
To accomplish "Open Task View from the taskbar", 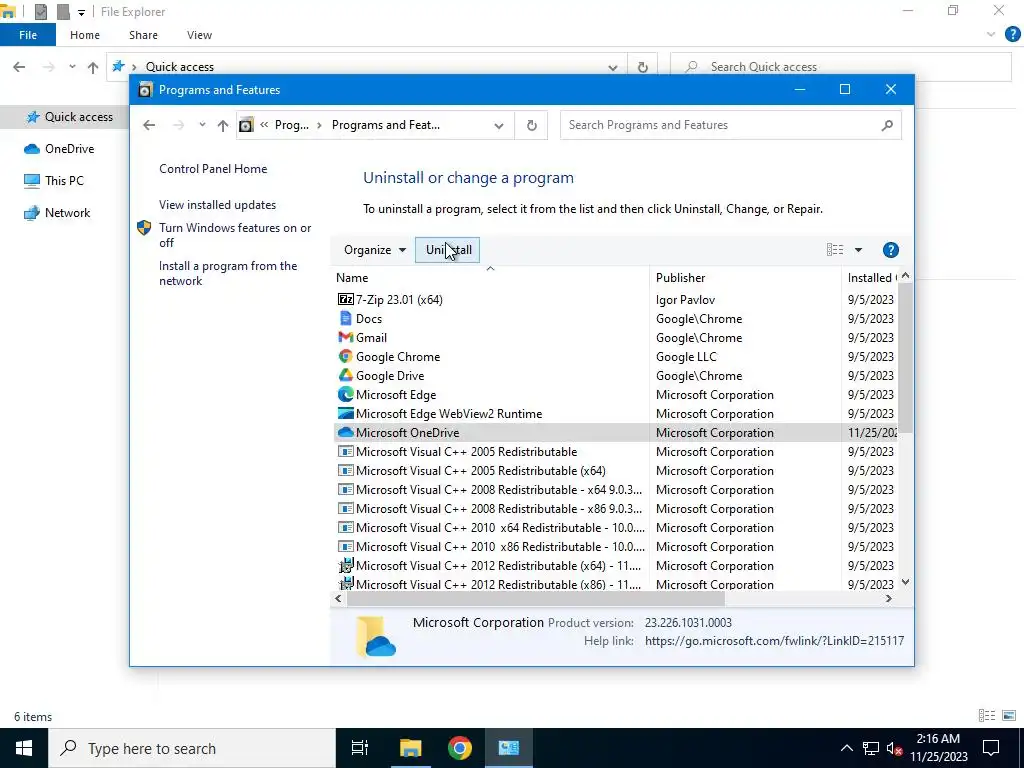I will tap(359, 748).
